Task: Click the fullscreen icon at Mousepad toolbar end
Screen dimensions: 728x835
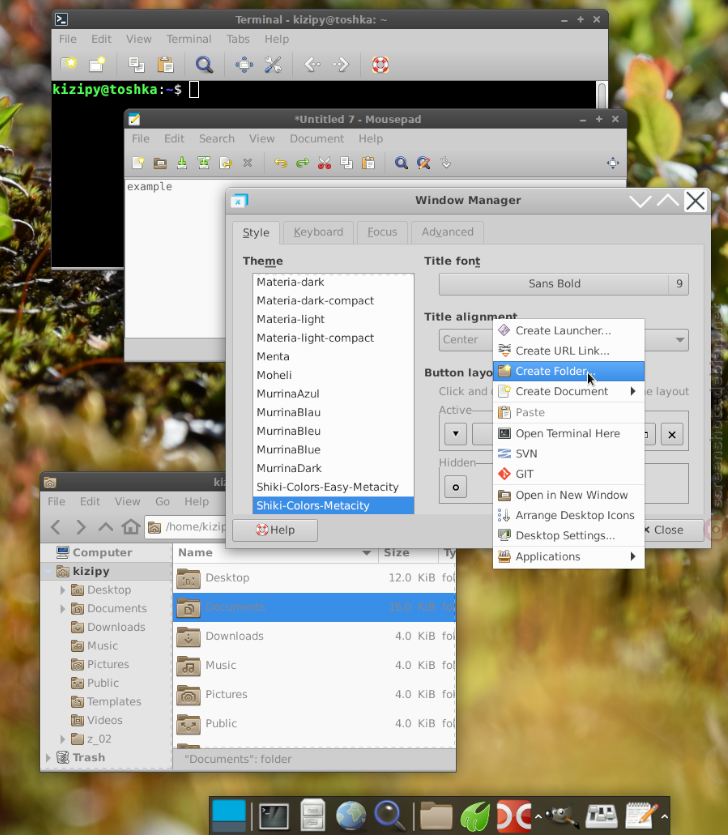Action: pyautogui.click(x=613, y=162)
